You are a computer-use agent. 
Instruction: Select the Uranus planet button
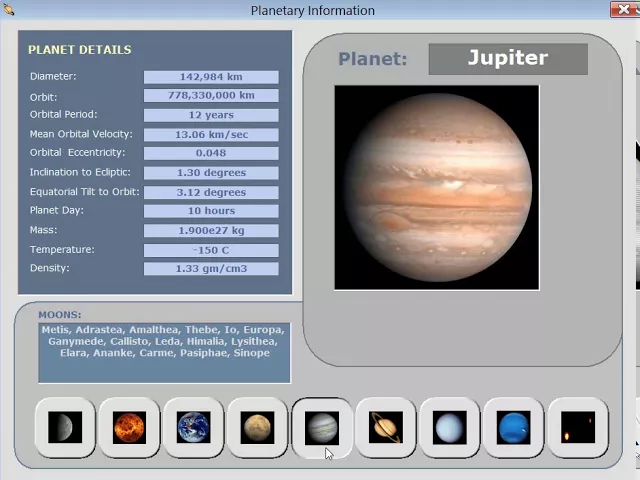tap(450, 427)
